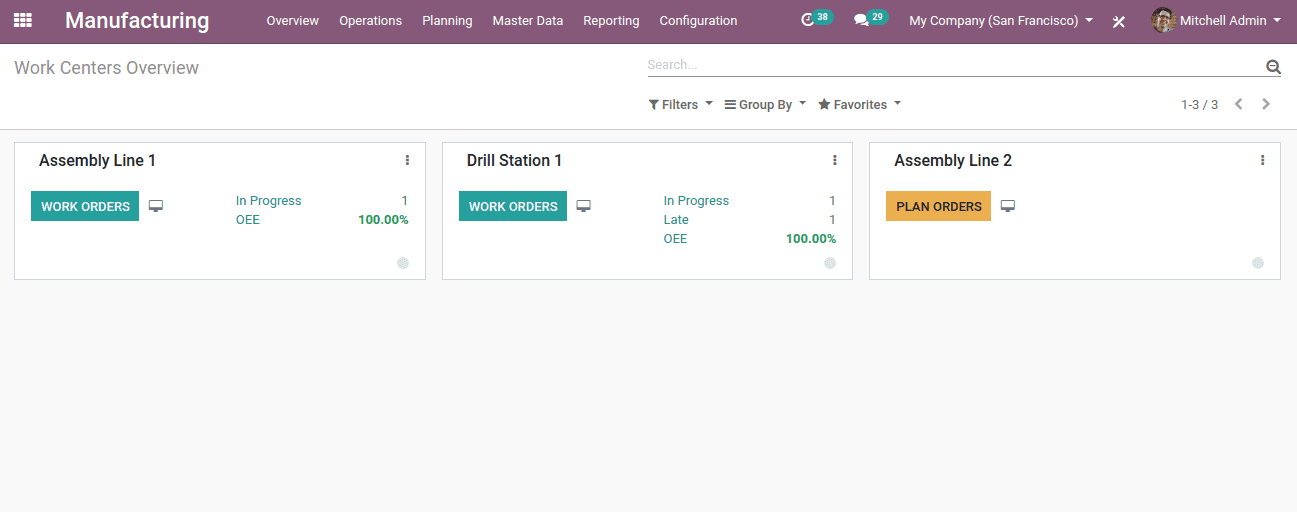Viewport: 1297px width, 512px height.
Task: Click the Manufacturing app title
Action: click(x=137, y=20)
